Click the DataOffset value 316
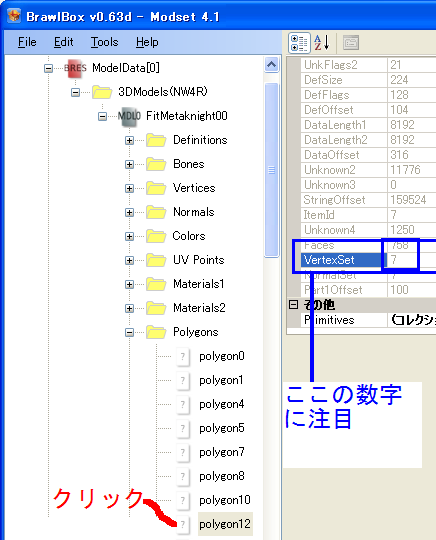This screenshot has height=540, width=436. 399,155
